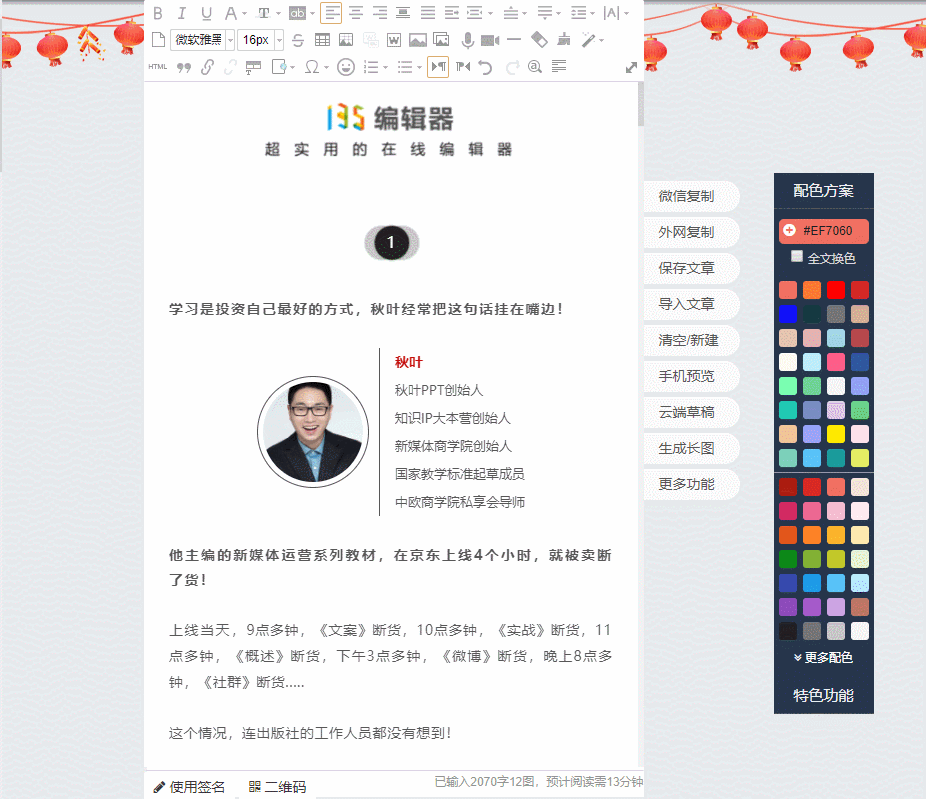Click the emoji smiley icon
The width and height of the screenshot is (926, 799).
coord(346,67)
